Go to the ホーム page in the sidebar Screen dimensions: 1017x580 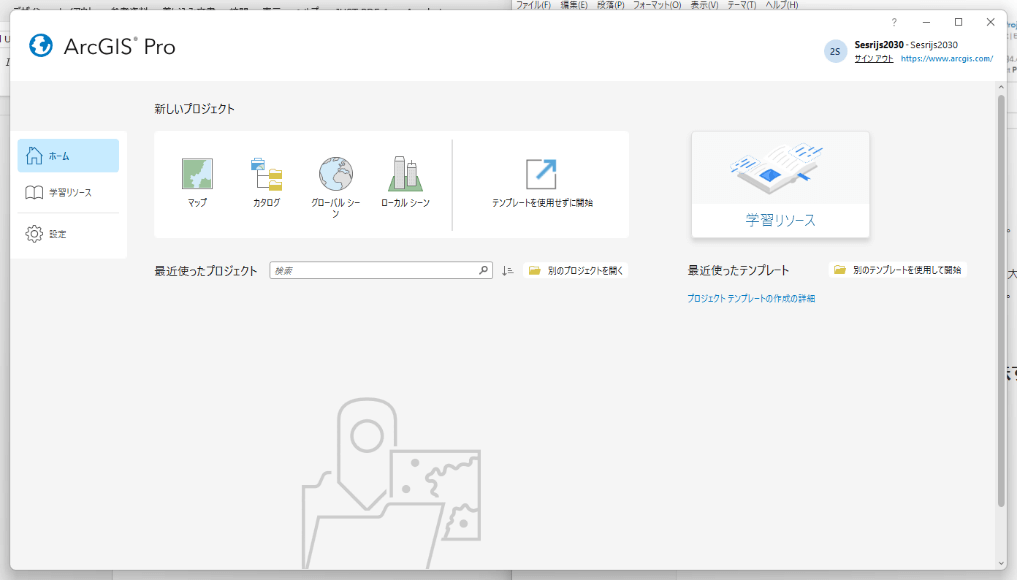pos(68,156)
